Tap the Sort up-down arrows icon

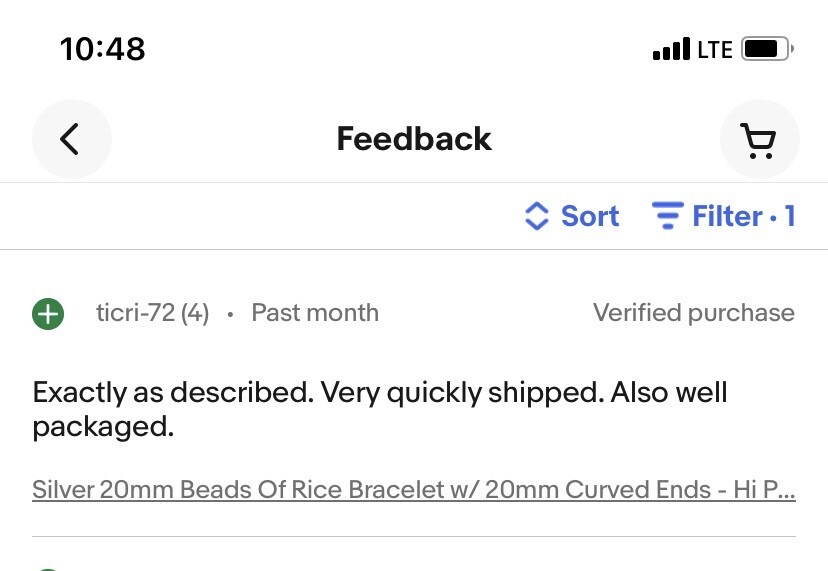(537, 216)
